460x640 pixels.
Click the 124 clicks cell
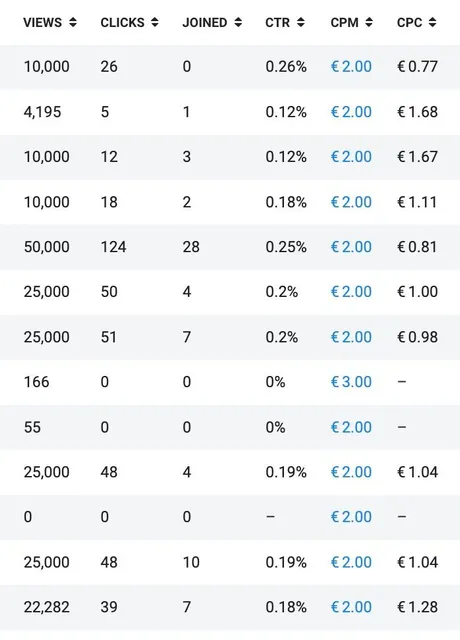(x=113, y=247)
